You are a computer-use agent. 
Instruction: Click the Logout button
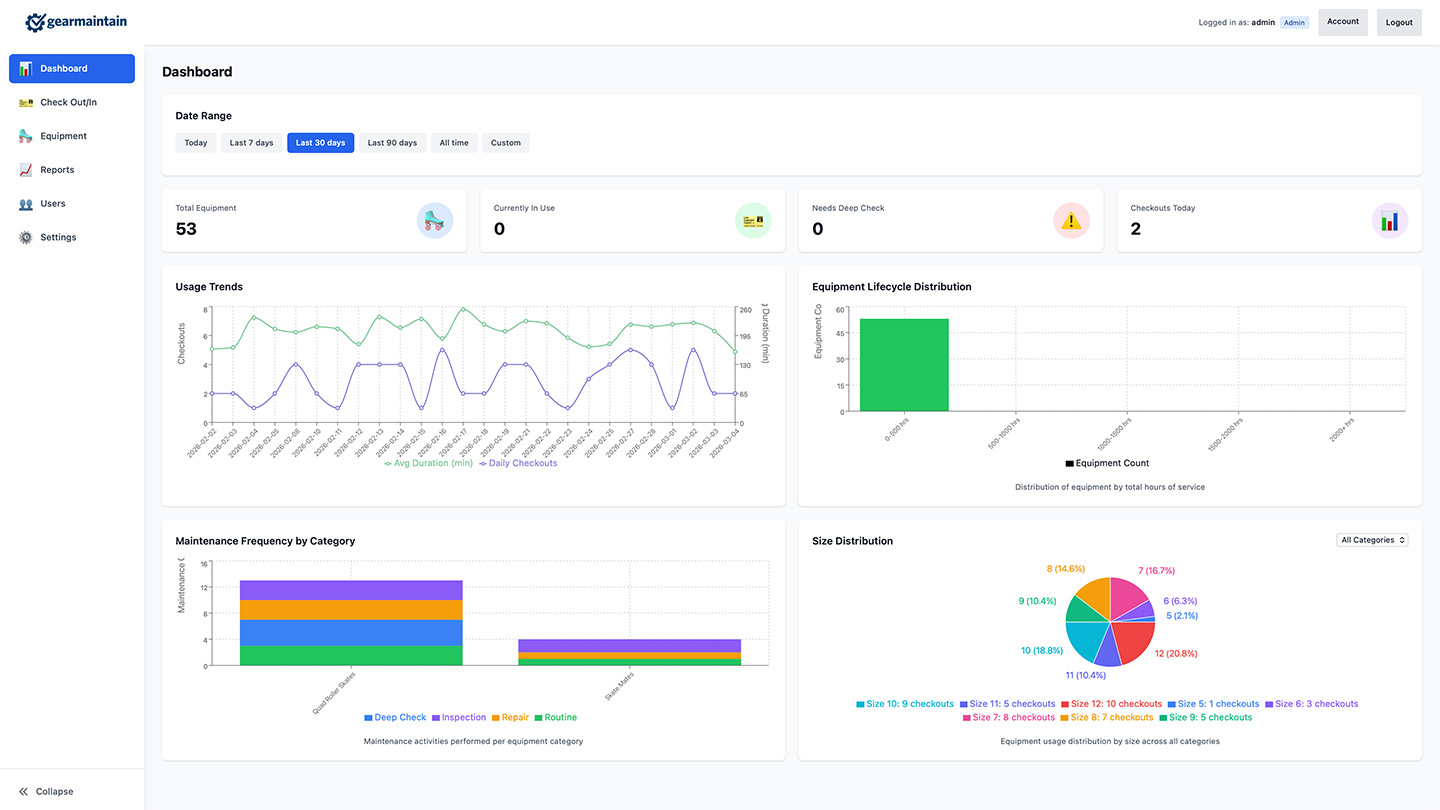pyautogui.click(x=1398, y=21)
